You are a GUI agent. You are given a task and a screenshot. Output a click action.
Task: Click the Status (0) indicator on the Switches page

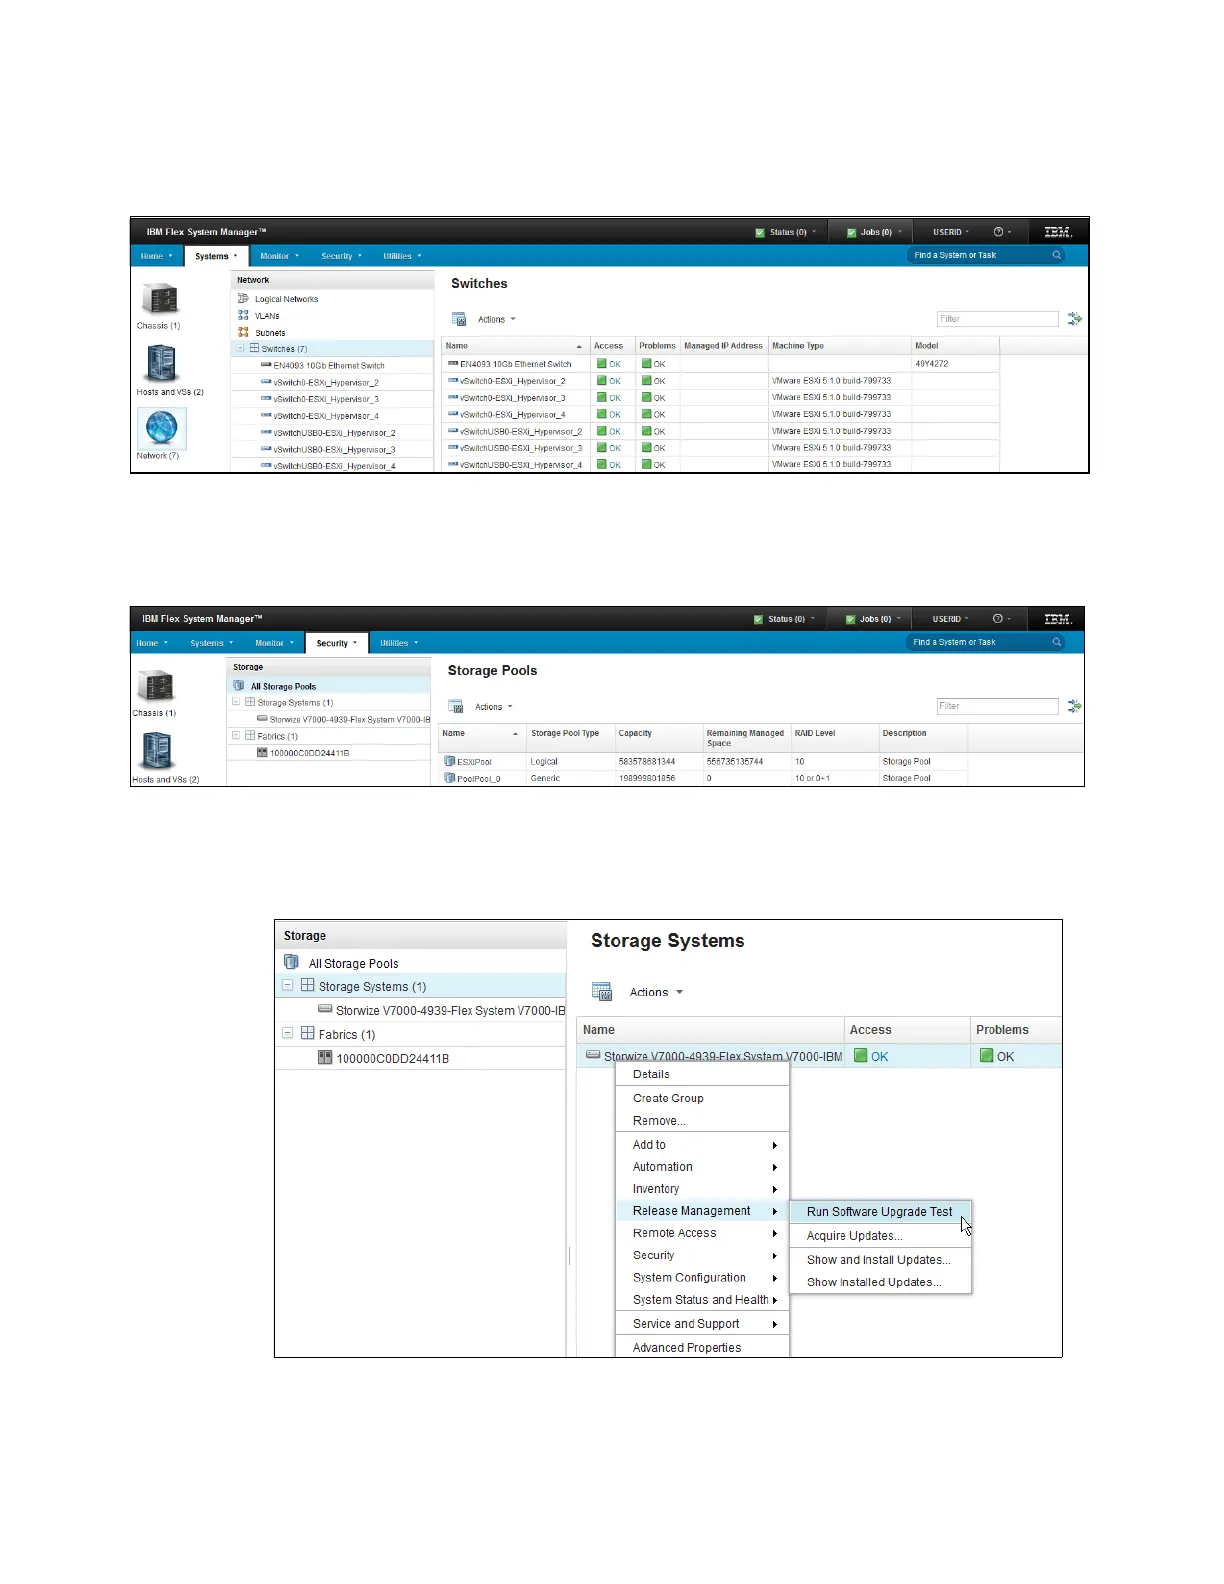pos(786,232)
